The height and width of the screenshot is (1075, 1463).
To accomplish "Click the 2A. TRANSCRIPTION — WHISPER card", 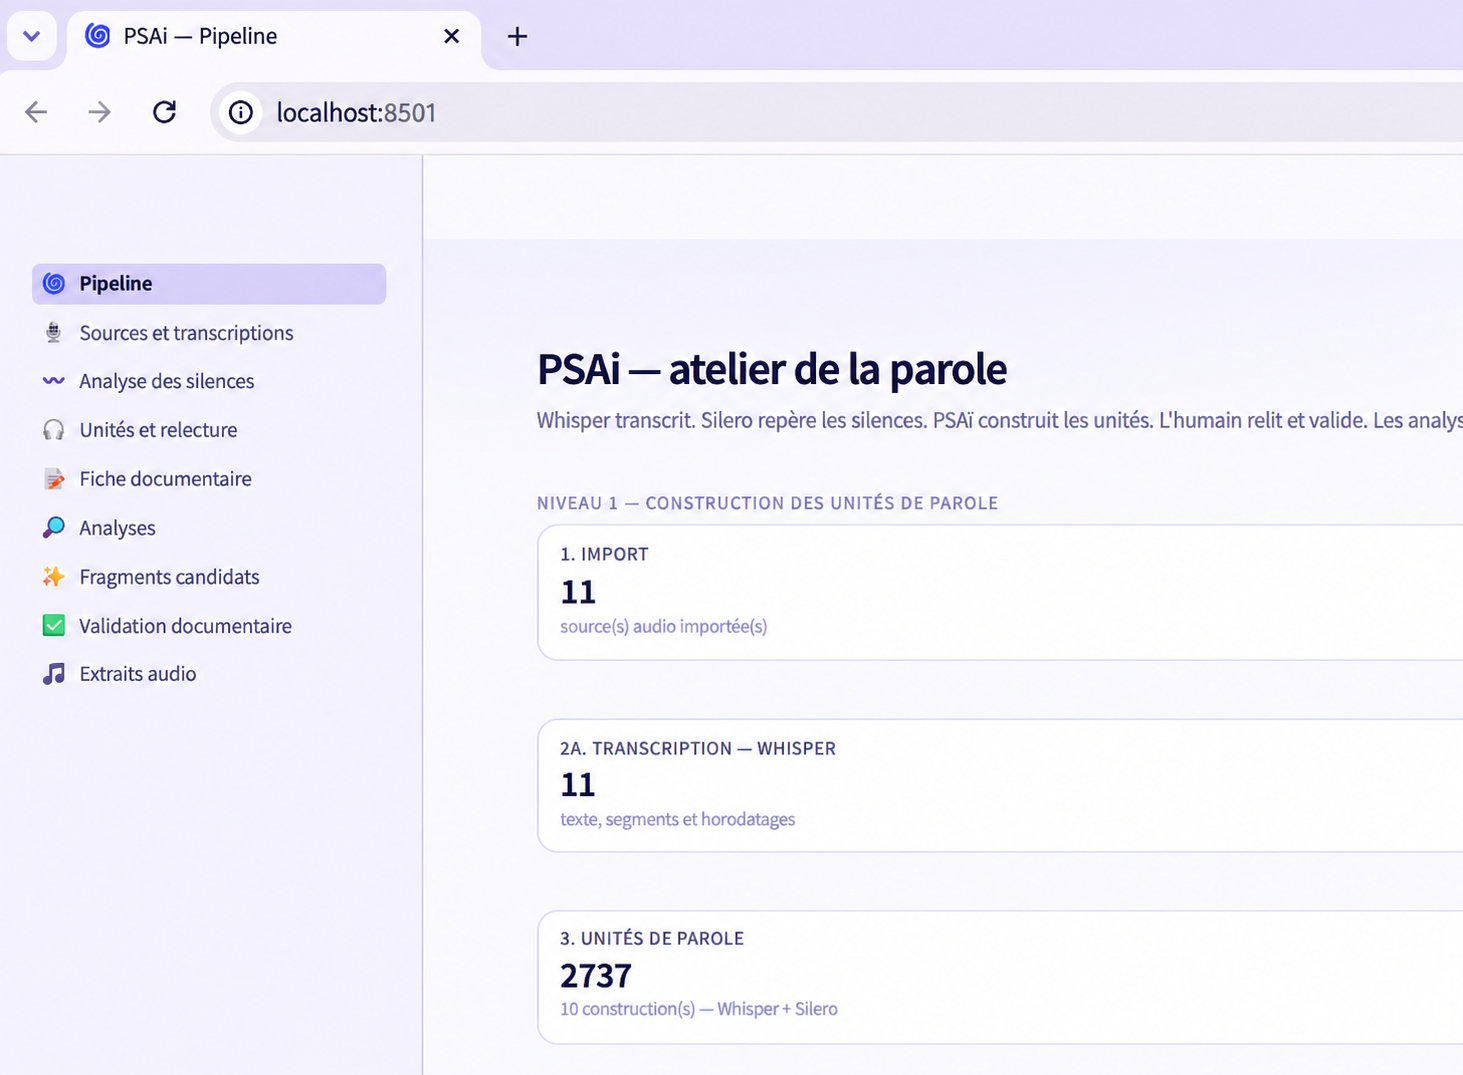I will (1000, 785).
